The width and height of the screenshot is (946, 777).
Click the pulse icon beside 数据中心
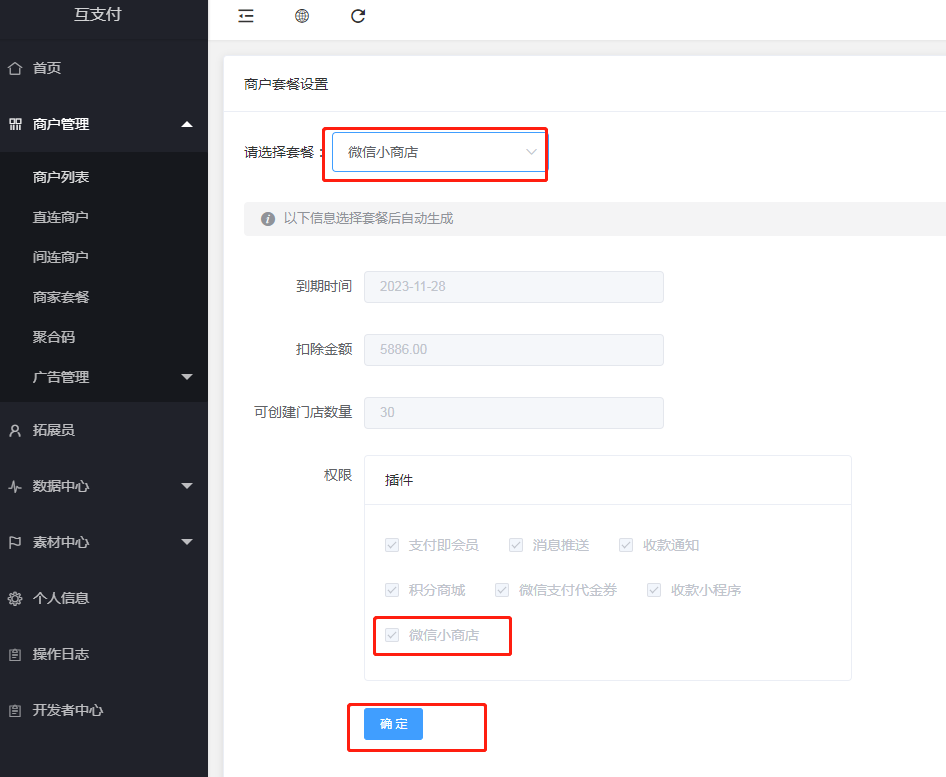[x=15, y=486]
